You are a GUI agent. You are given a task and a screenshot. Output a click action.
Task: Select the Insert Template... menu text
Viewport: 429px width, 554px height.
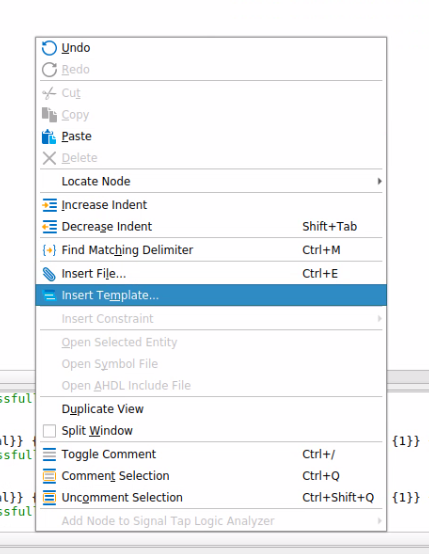point(110,295)
